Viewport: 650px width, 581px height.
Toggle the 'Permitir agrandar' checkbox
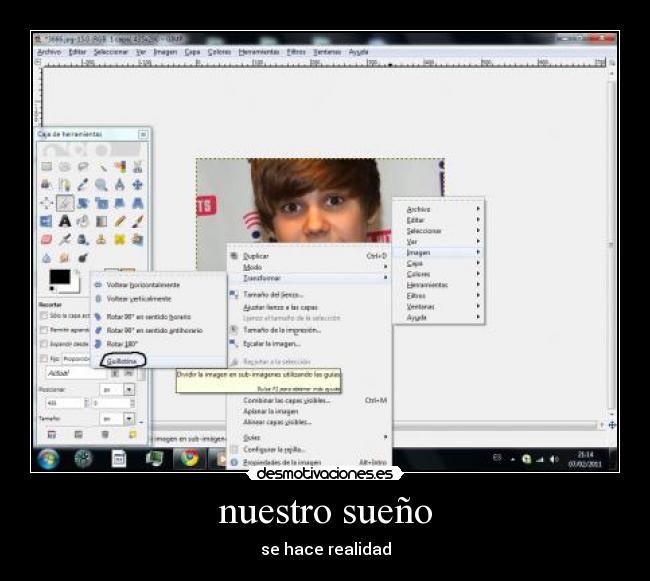coord(44,330)
